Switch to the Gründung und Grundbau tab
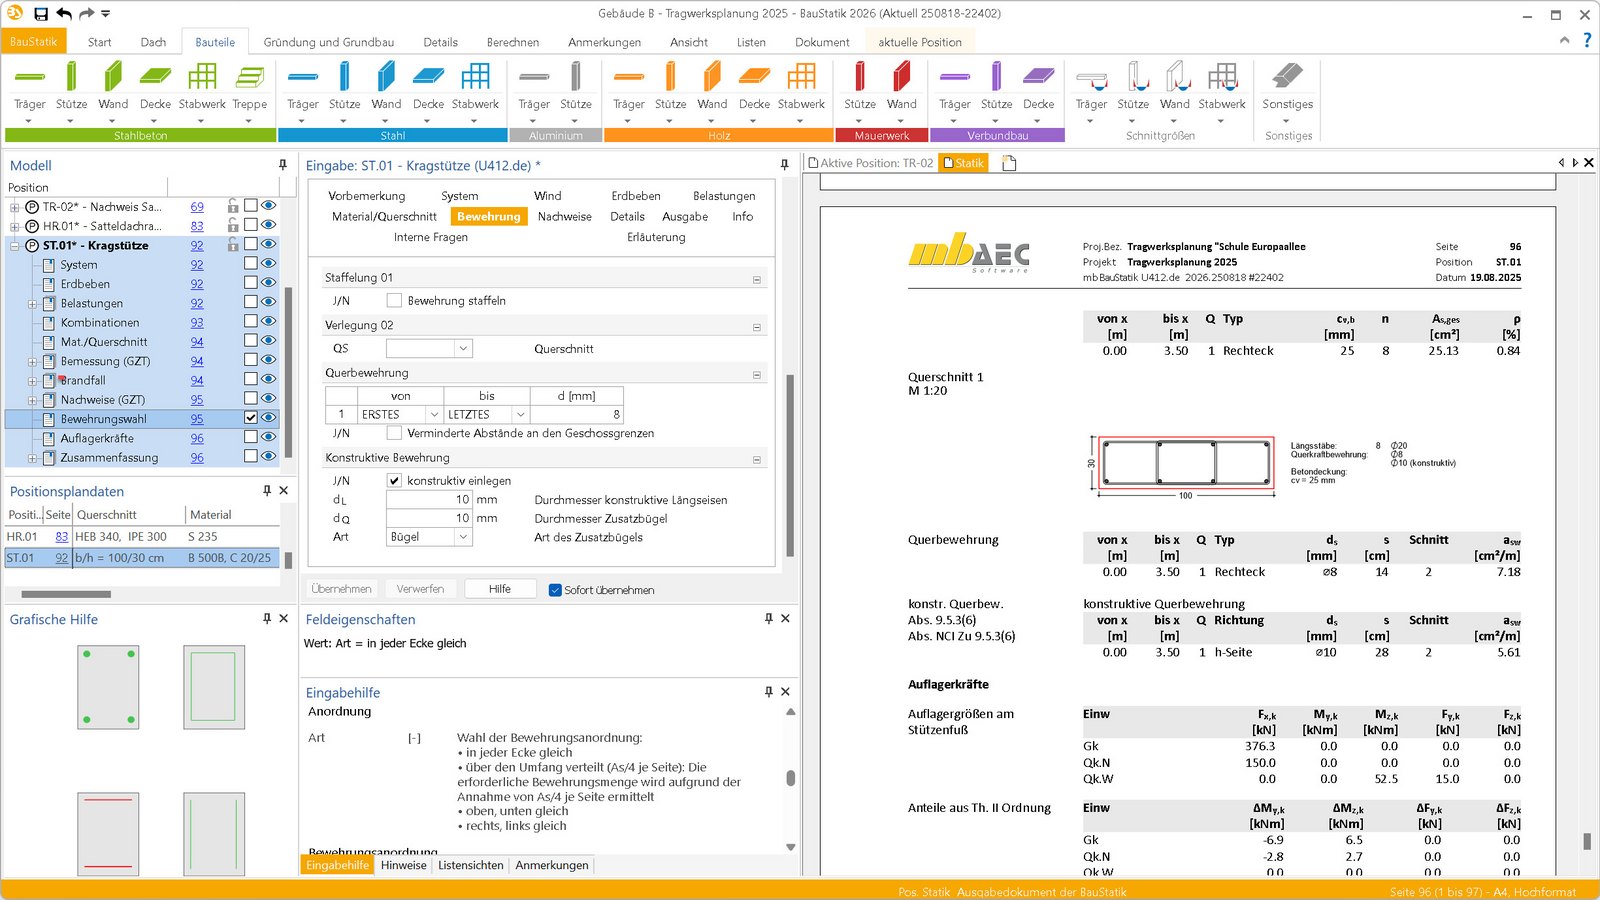The height and width of the screenshot is (900, 1600). [x=328, y=42]
